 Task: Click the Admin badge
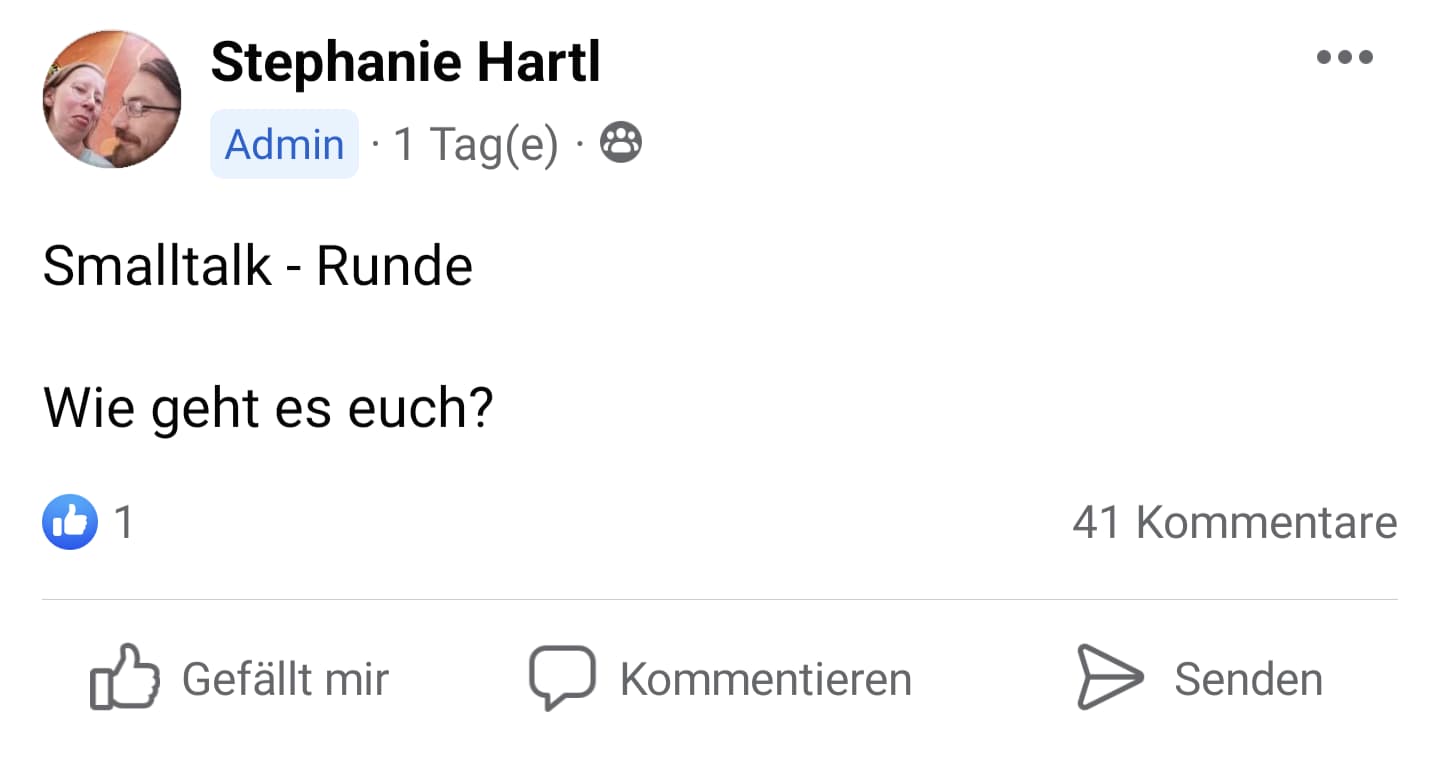284,144
